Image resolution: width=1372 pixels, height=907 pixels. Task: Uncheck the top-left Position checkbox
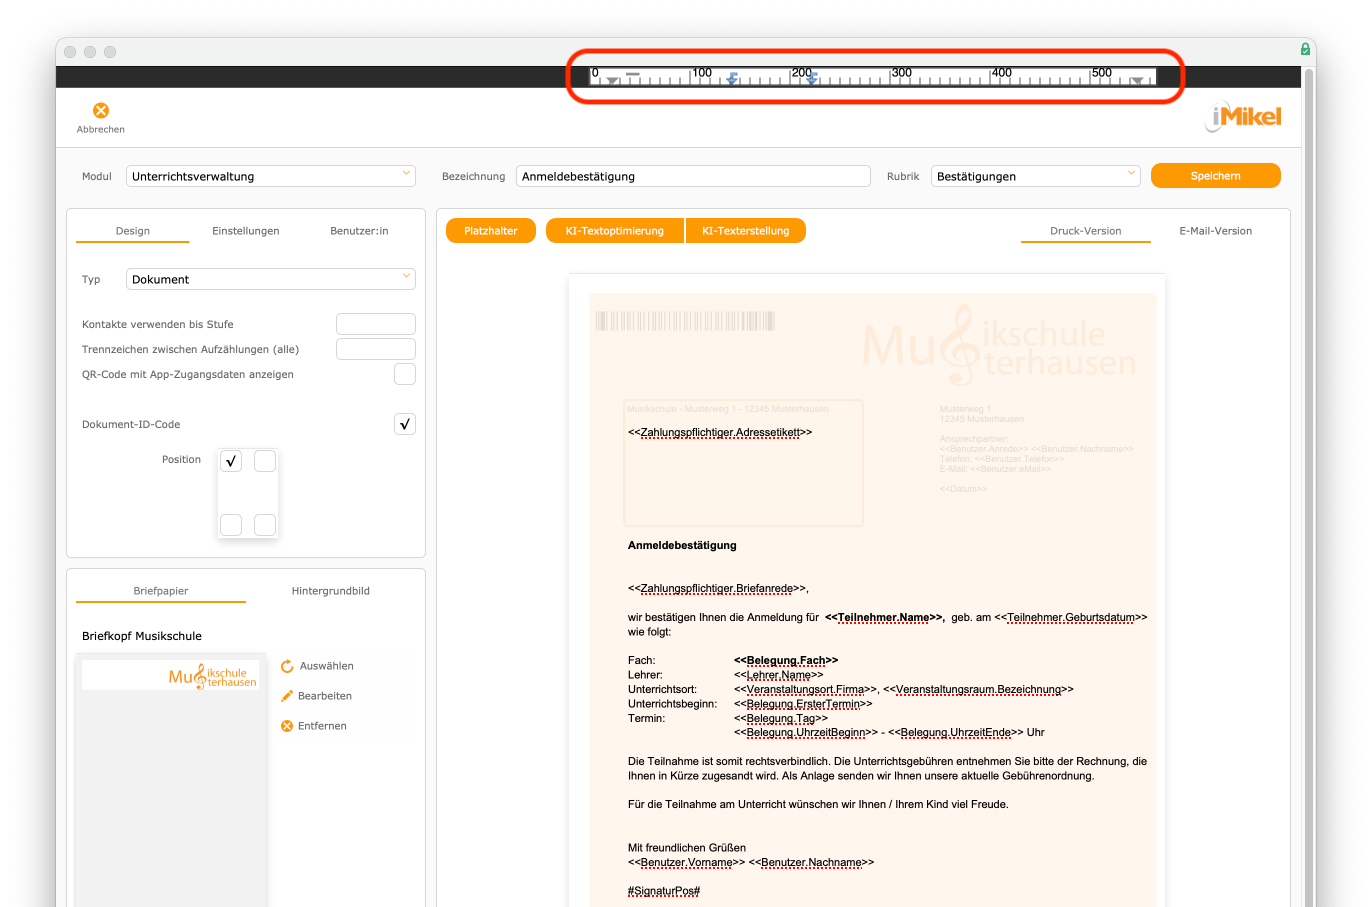click(231, 461)
